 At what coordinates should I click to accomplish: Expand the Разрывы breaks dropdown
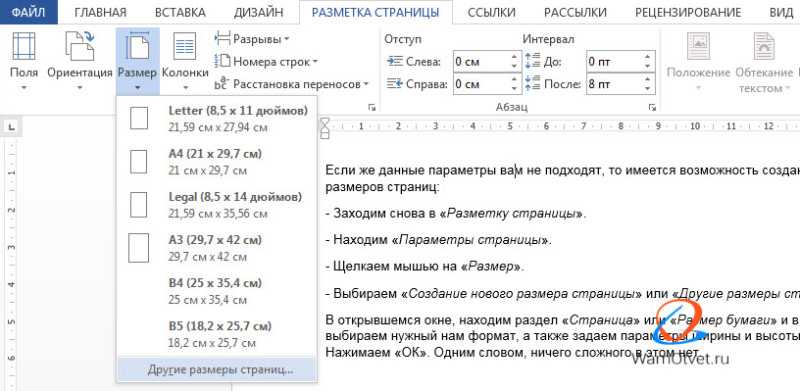coord(252,38)
